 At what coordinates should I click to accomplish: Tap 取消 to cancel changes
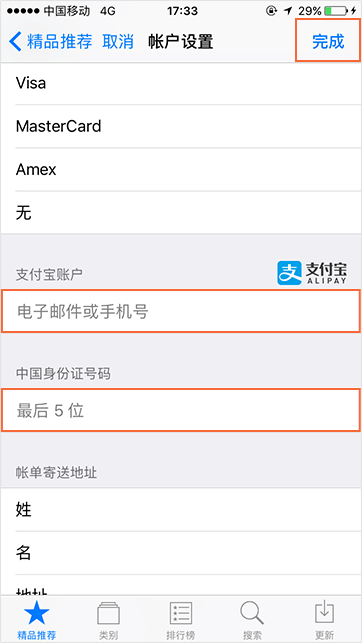click(118, 42)
